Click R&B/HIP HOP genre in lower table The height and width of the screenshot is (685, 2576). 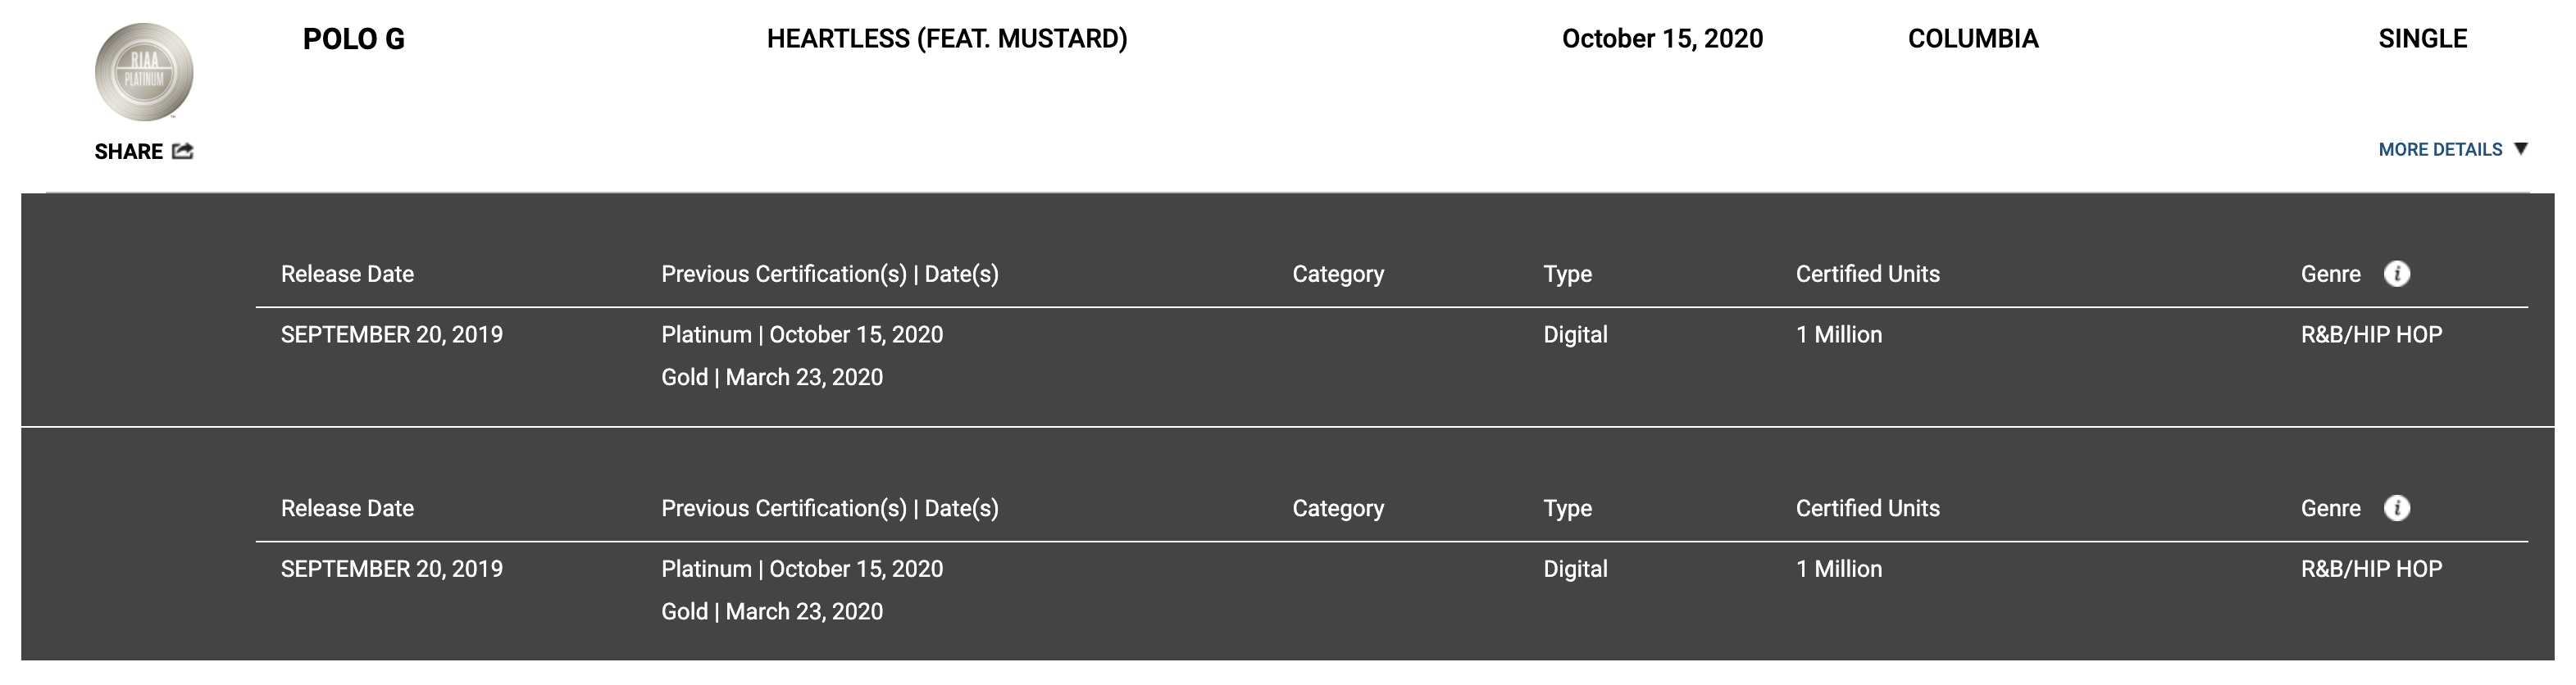pos(2371,569)
